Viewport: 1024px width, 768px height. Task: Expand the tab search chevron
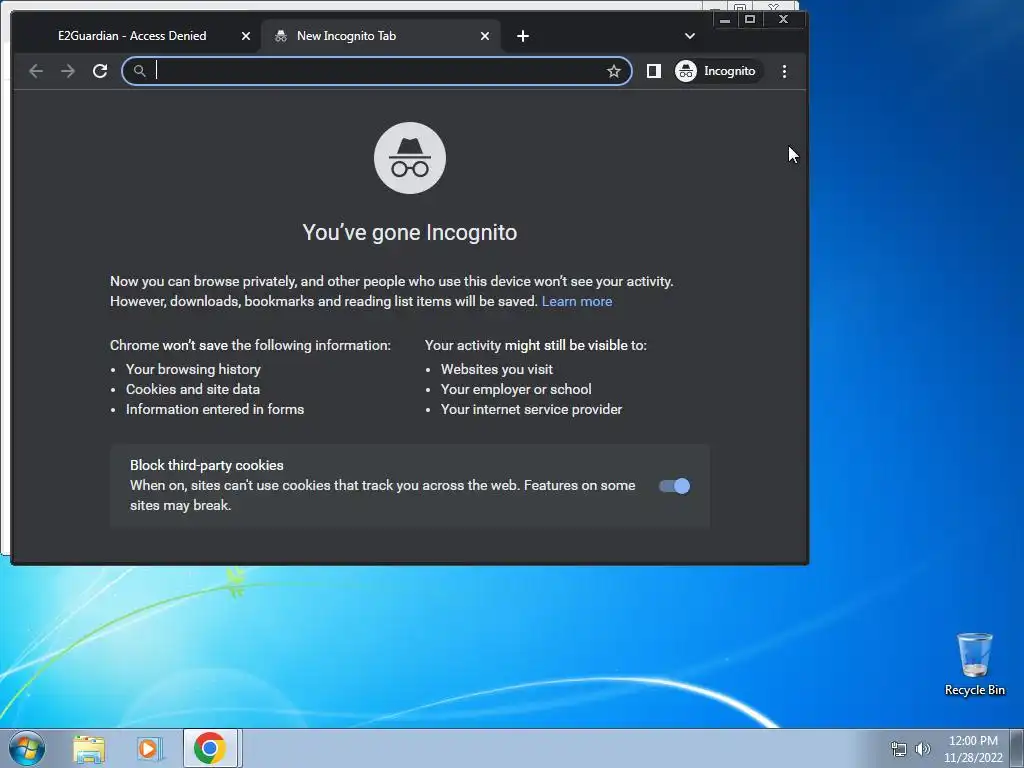(690, 36)
